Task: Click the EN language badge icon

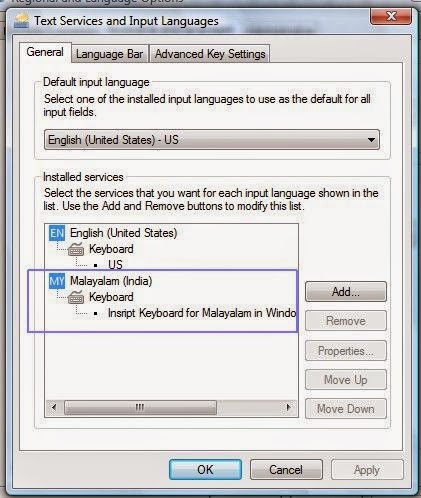Action: tap(57, 233)
